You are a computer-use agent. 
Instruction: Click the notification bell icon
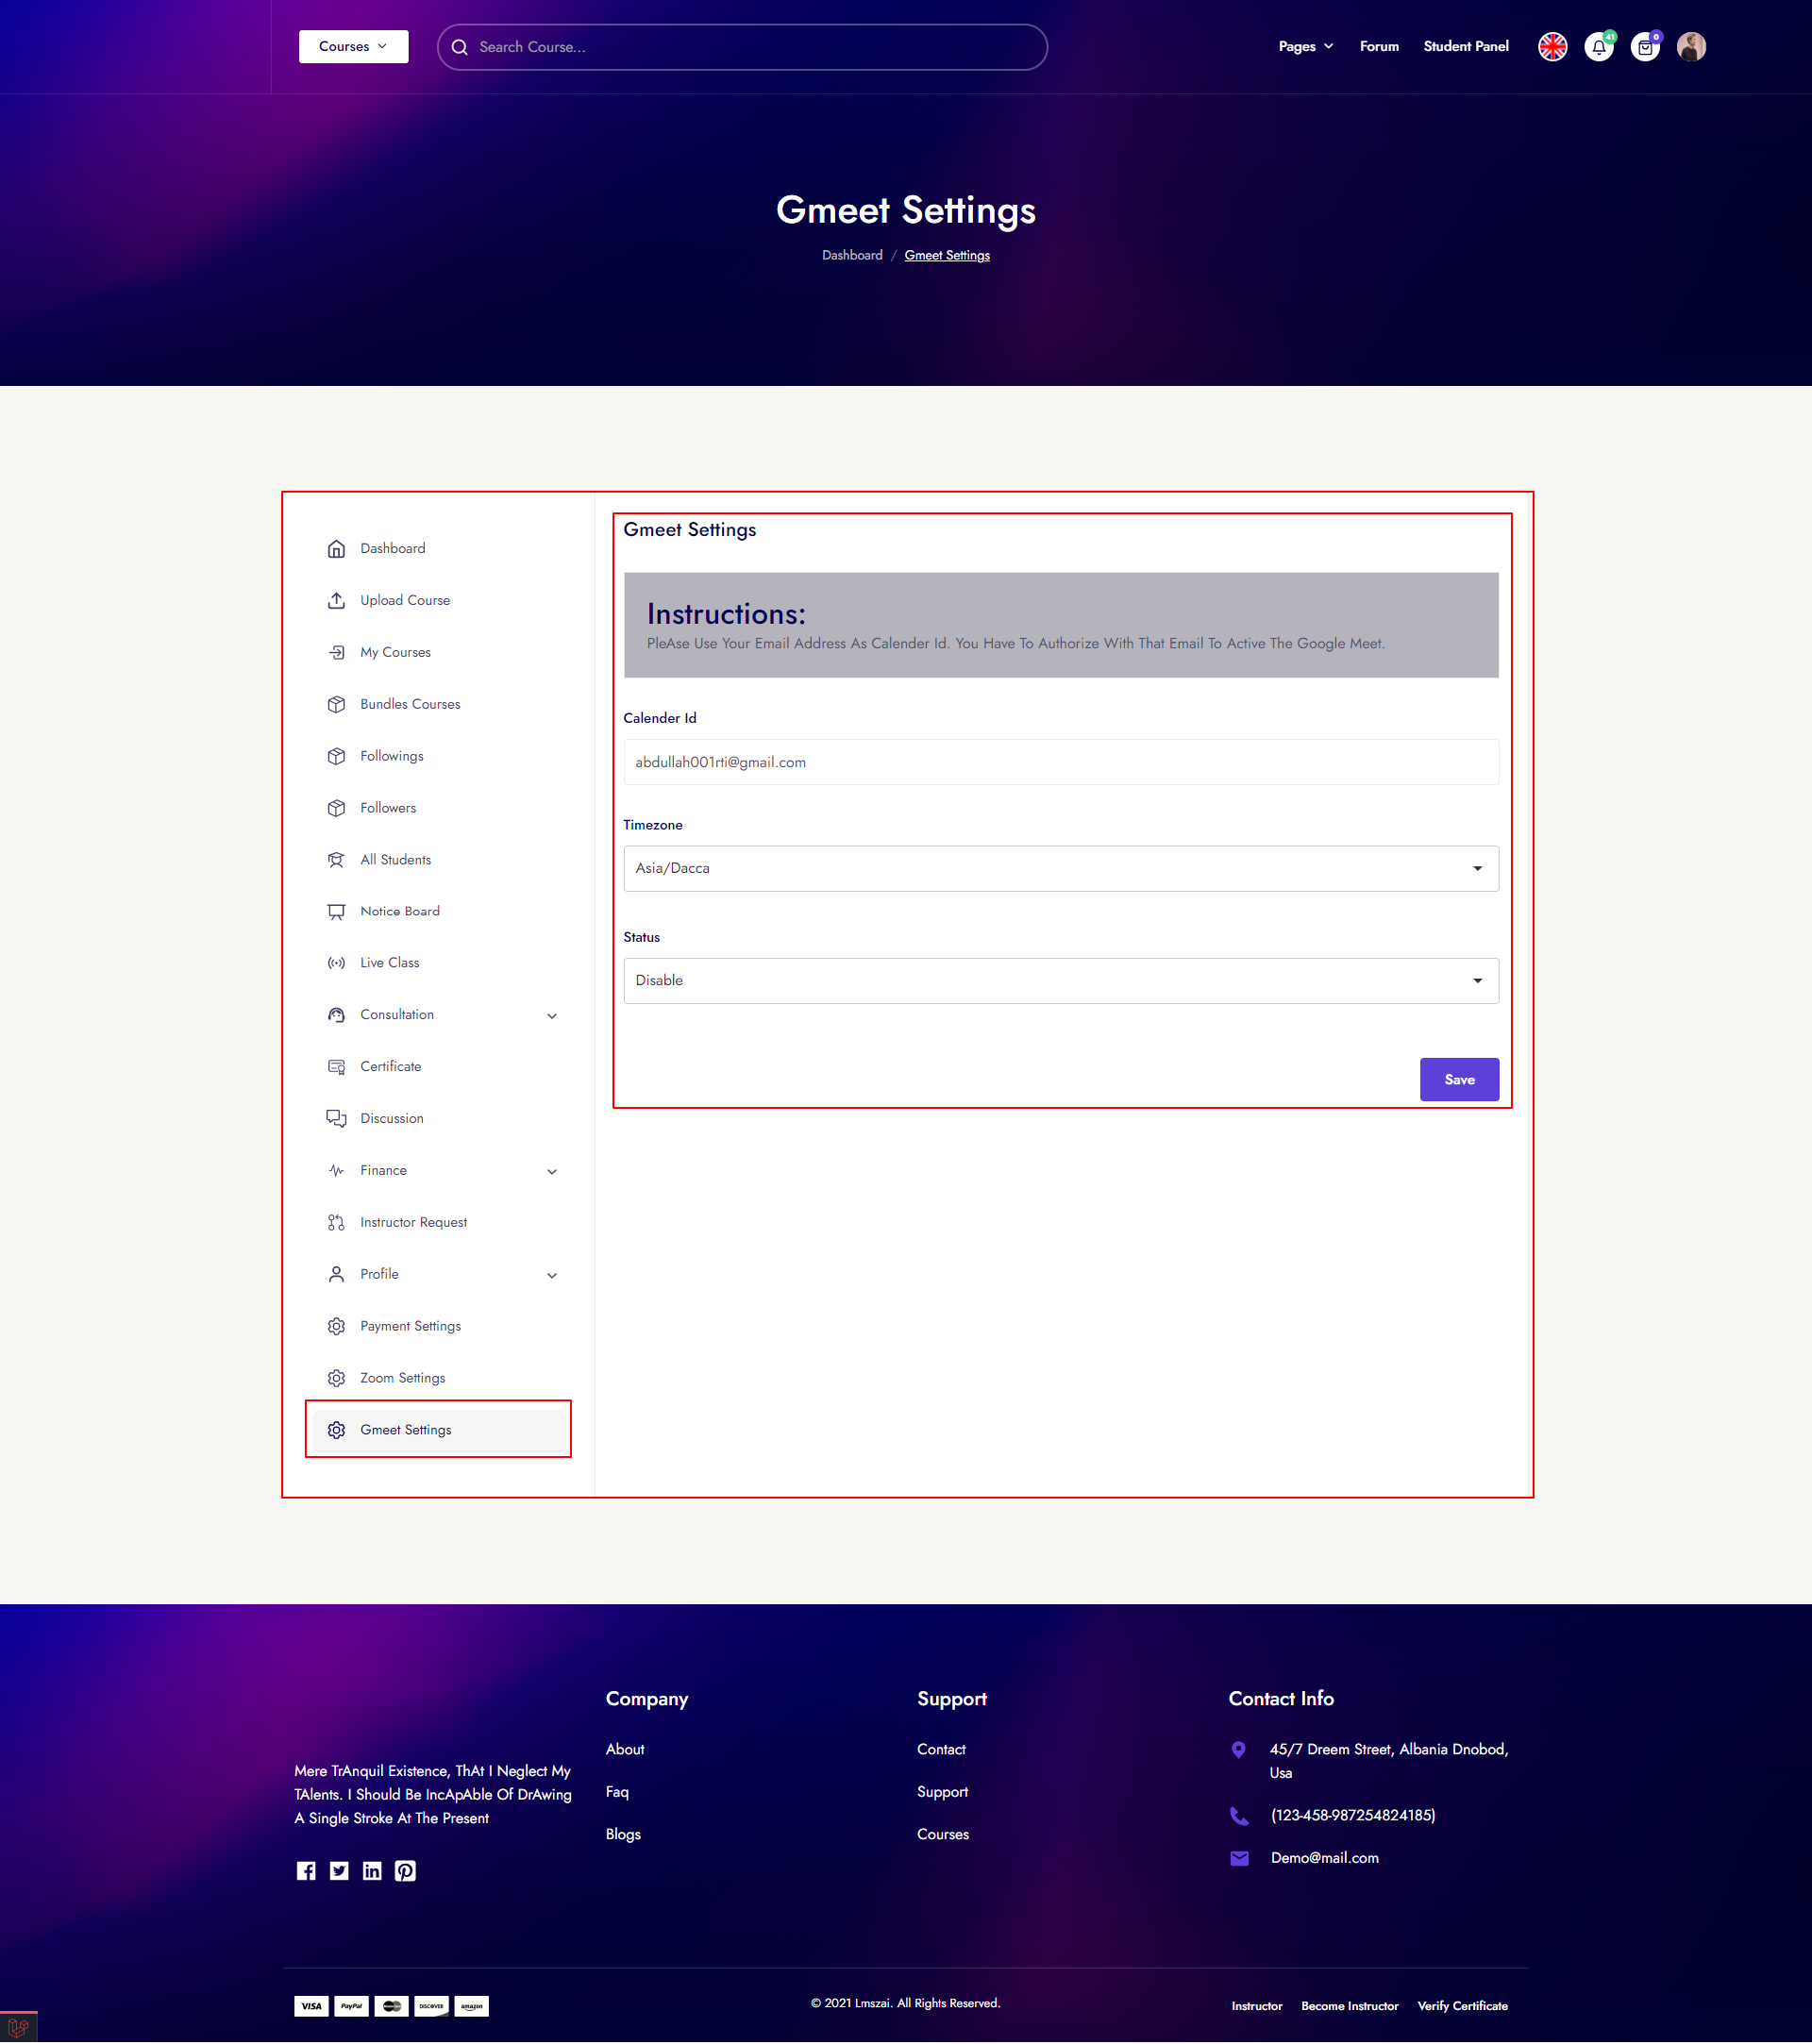pos(1598,47)
